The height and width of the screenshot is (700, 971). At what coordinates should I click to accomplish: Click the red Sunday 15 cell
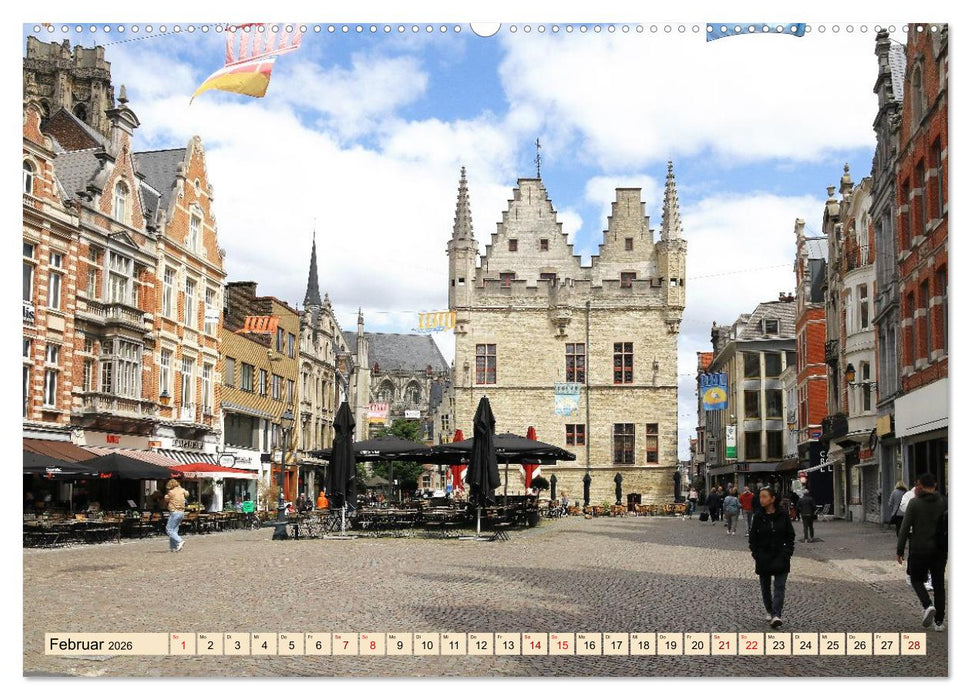[564, 647]
